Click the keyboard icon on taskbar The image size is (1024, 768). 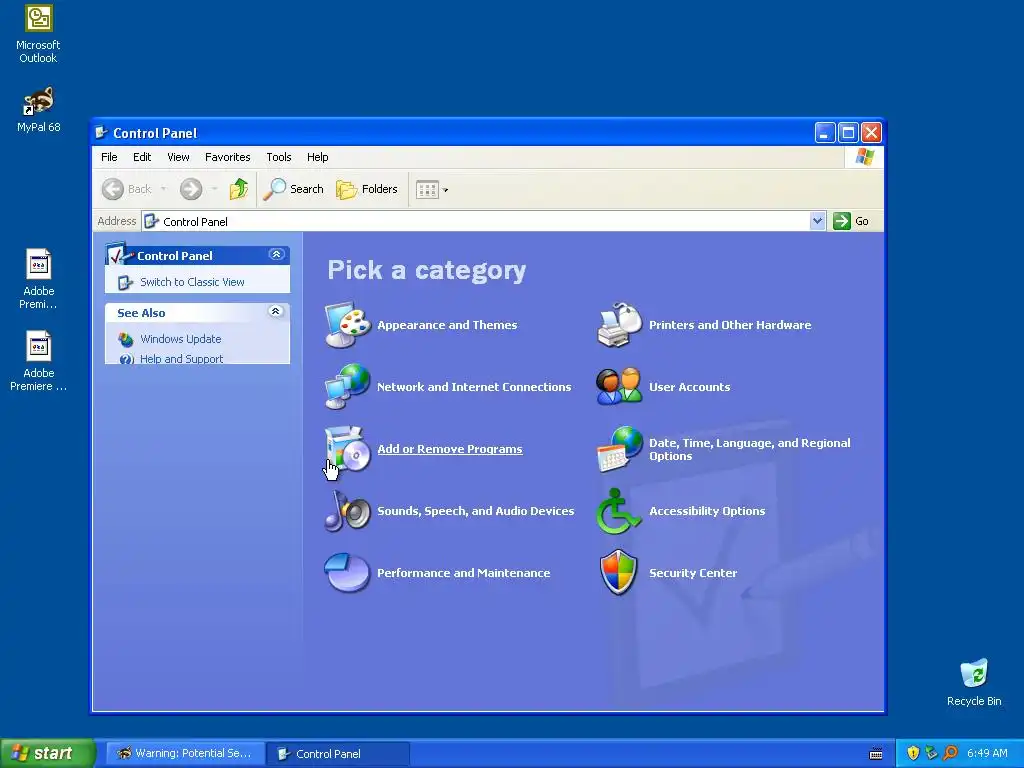click(876, 754)
